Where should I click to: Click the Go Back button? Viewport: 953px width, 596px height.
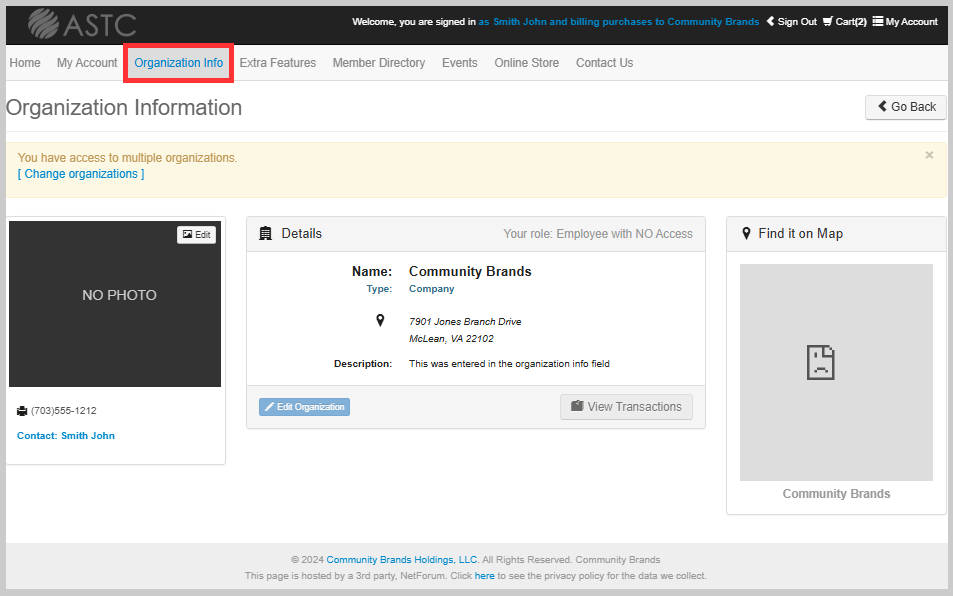[906, 107]
